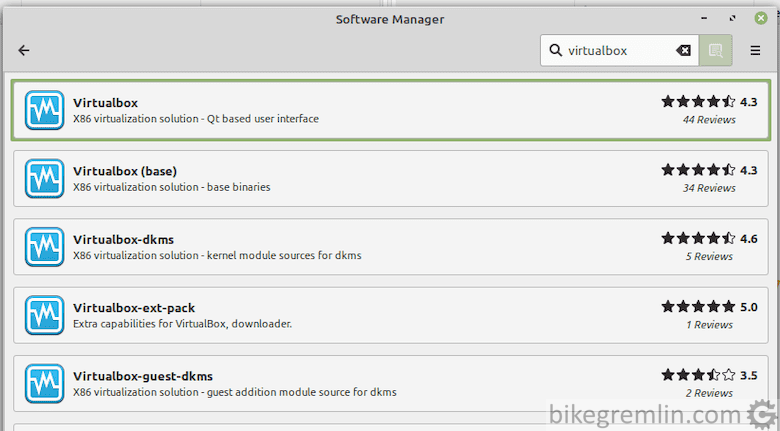Image resolution: width=780 pixels, height=431 pixels.
Task: Click the Virtualbox (base) app icon
Action: (44, 178)
